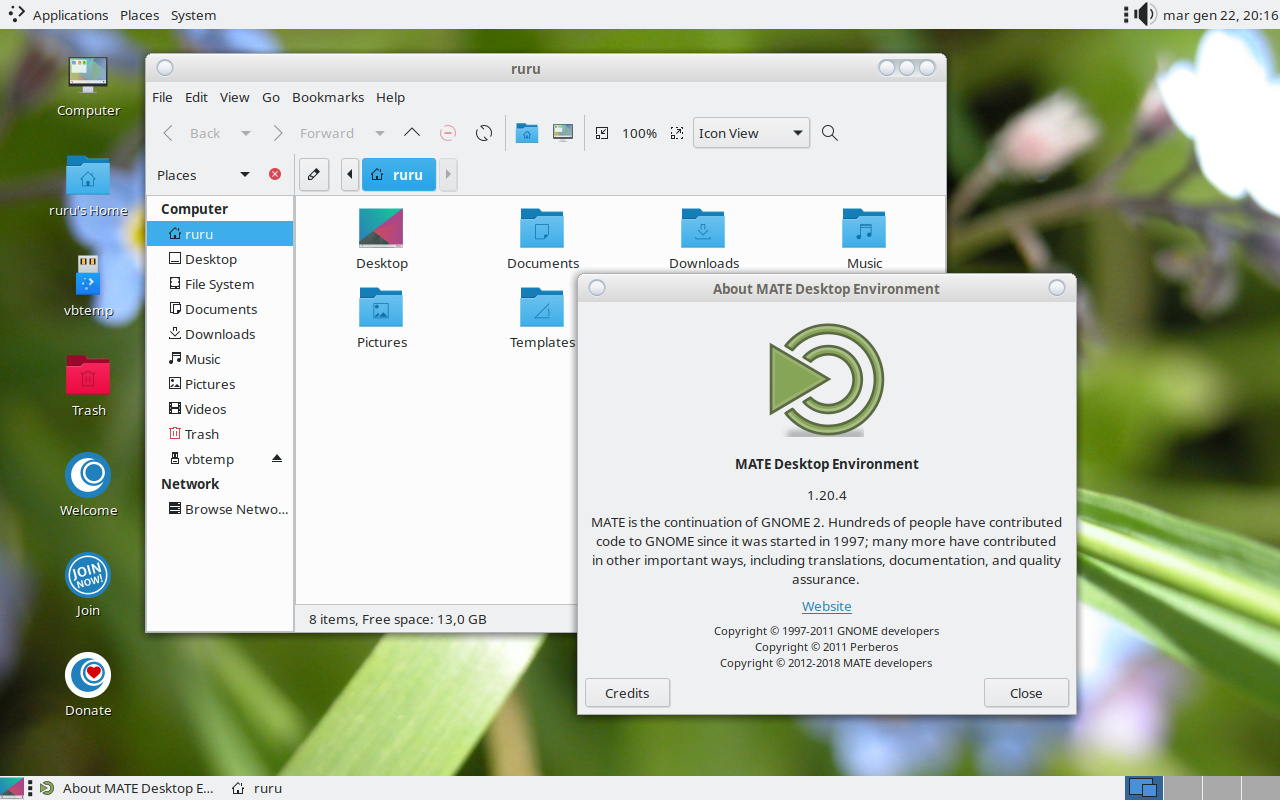Select the Pictures folder icon
The width and height of the screenshot is (1280, 800).
[x=381, y=307]
